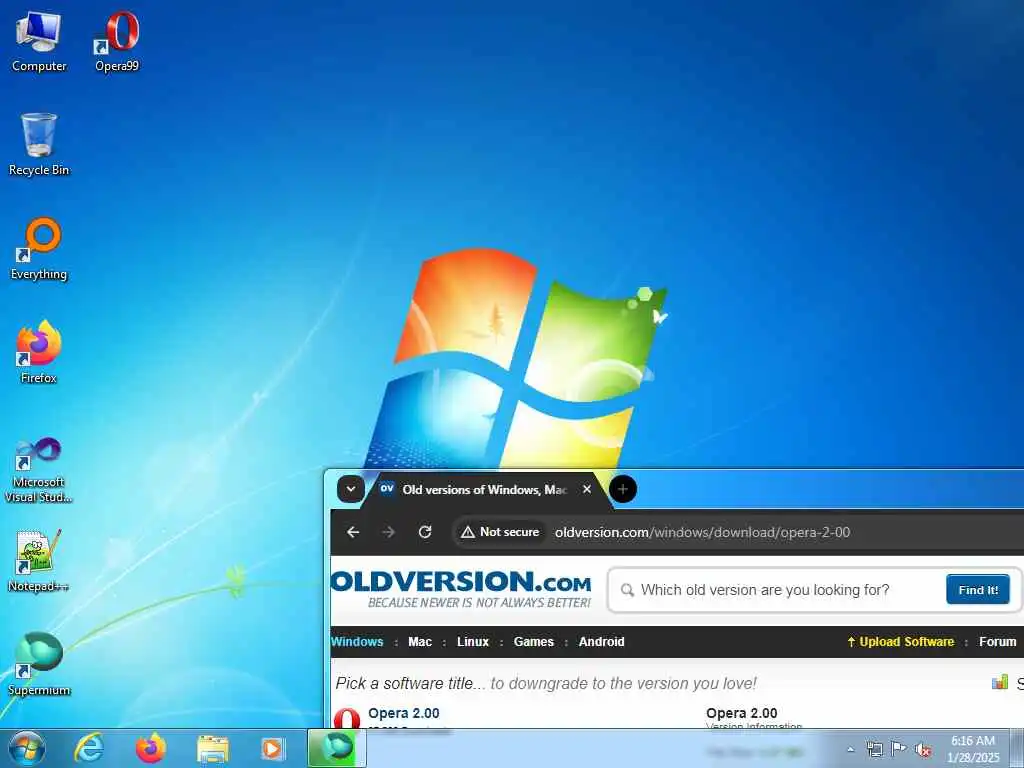Show hidden system tray icons
This screenshot has width=1024, height=768.
pos(850,749)
